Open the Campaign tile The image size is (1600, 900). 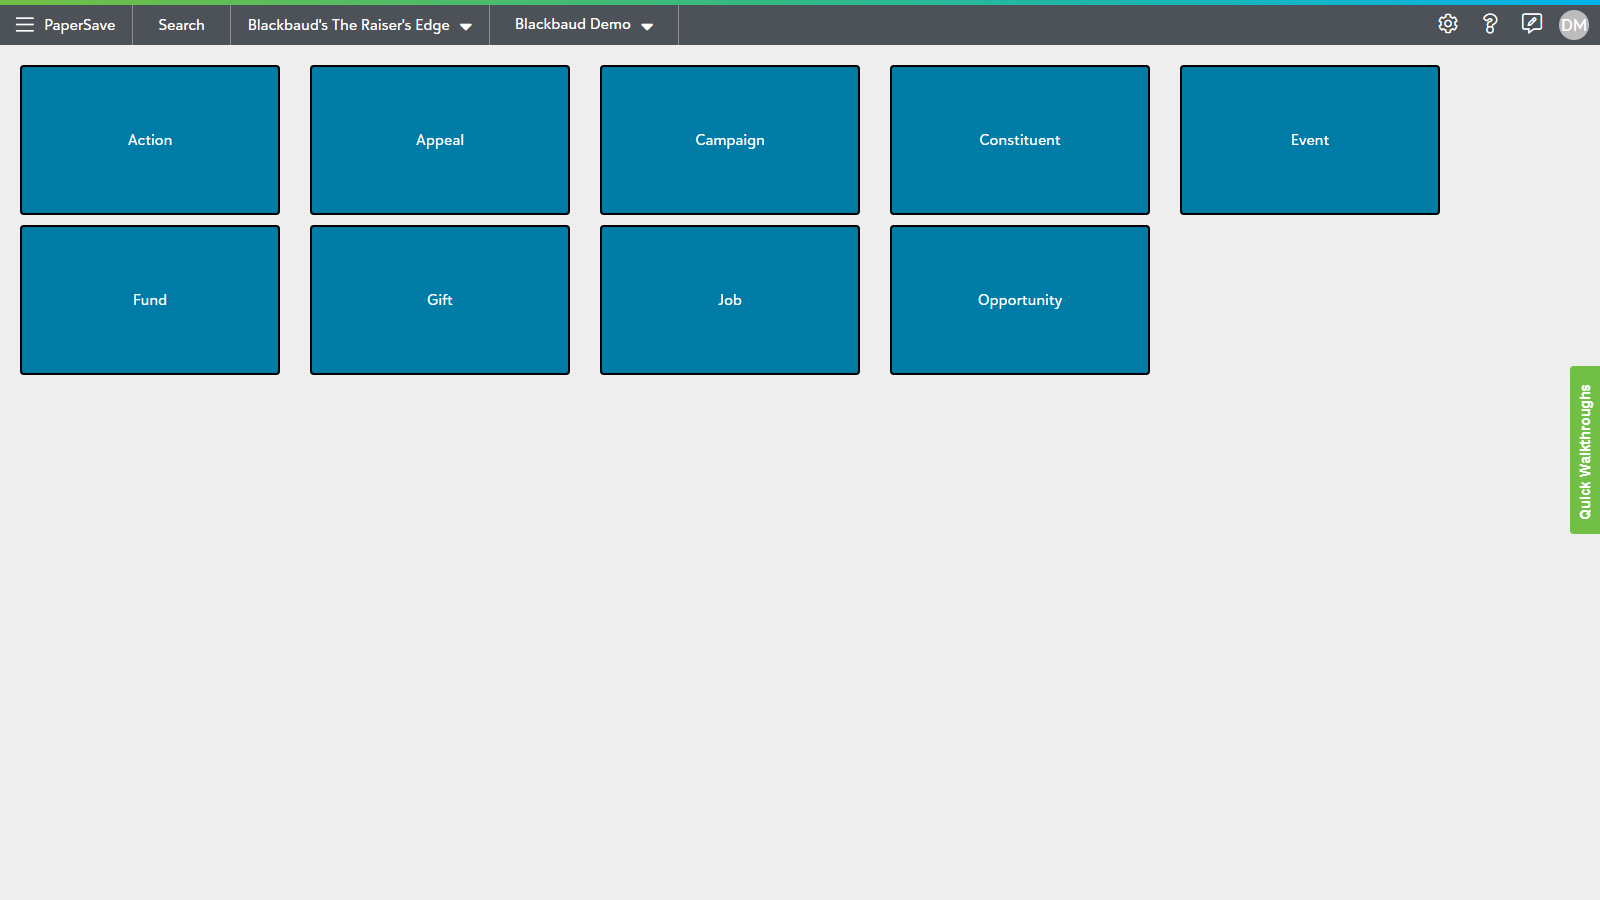pyautogui.click(x=730, y=140)
